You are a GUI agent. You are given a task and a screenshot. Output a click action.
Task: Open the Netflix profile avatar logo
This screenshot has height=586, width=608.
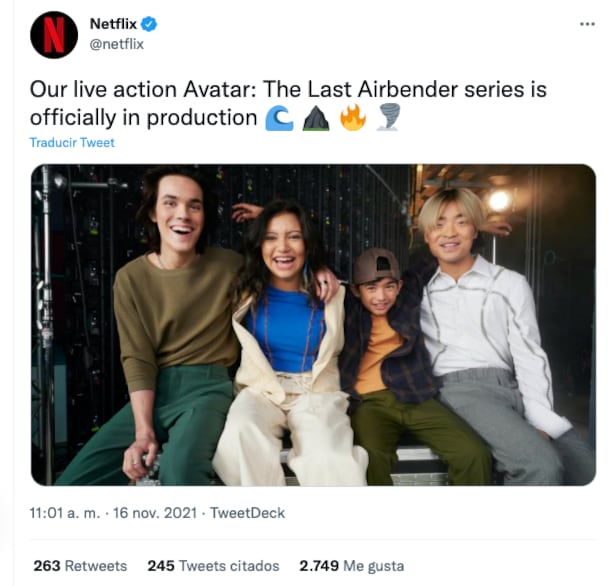coord(54,35)
